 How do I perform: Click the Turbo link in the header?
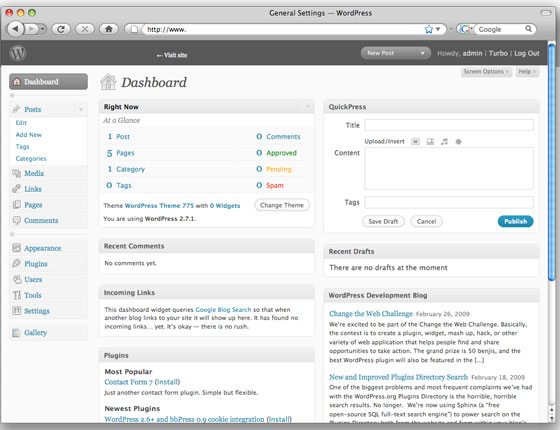pyautogui.click(x=498, y=53)
